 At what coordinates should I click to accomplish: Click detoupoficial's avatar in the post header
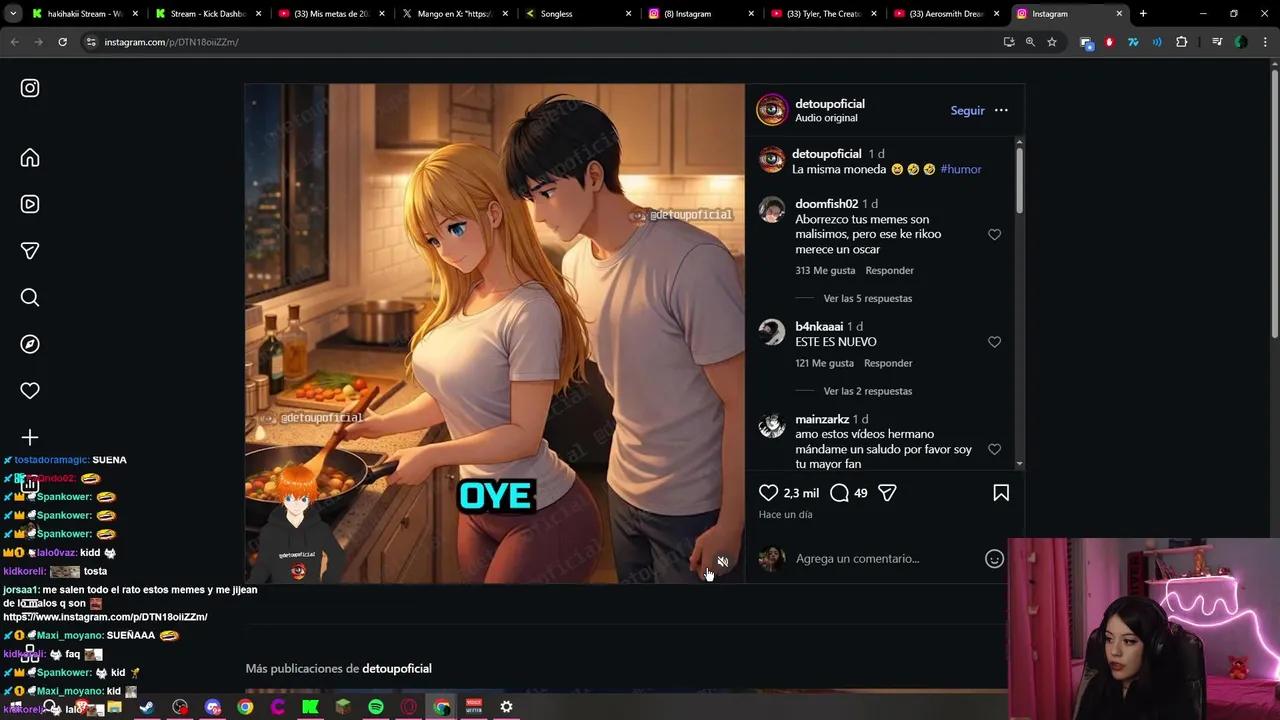coord(772,110)
